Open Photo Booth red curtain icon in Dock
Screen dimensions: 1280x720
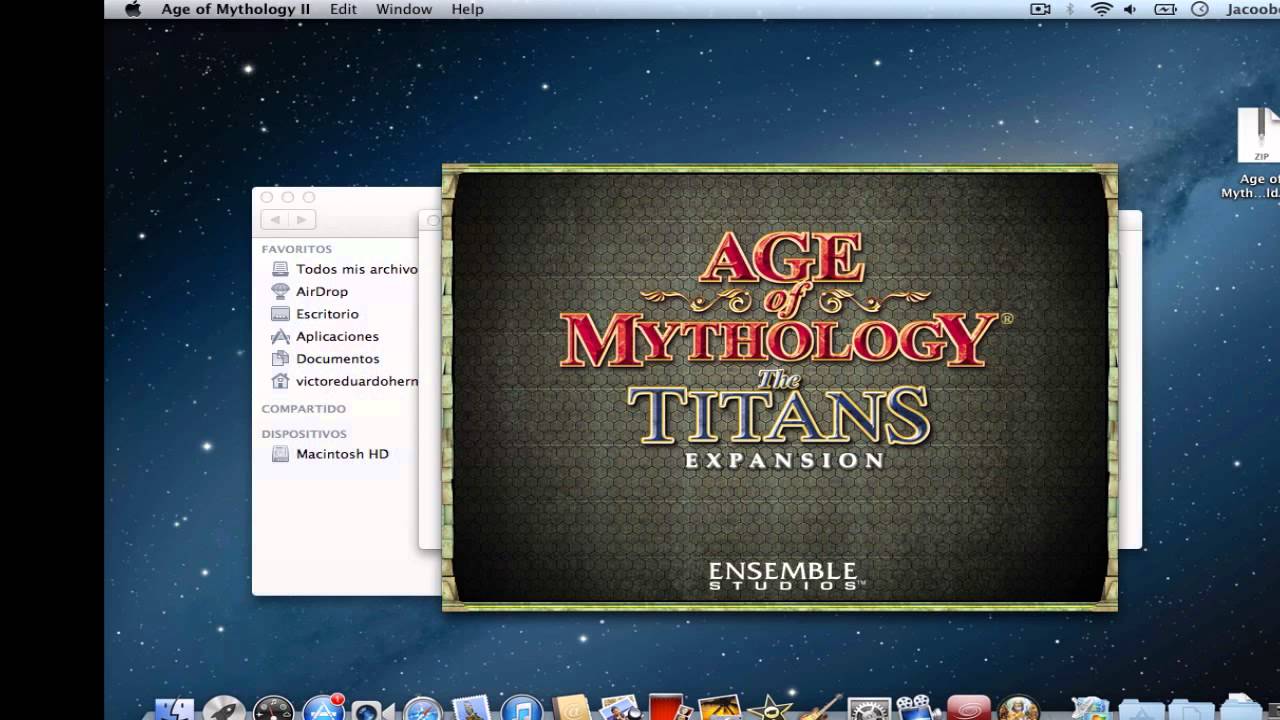tap(668, 708)
